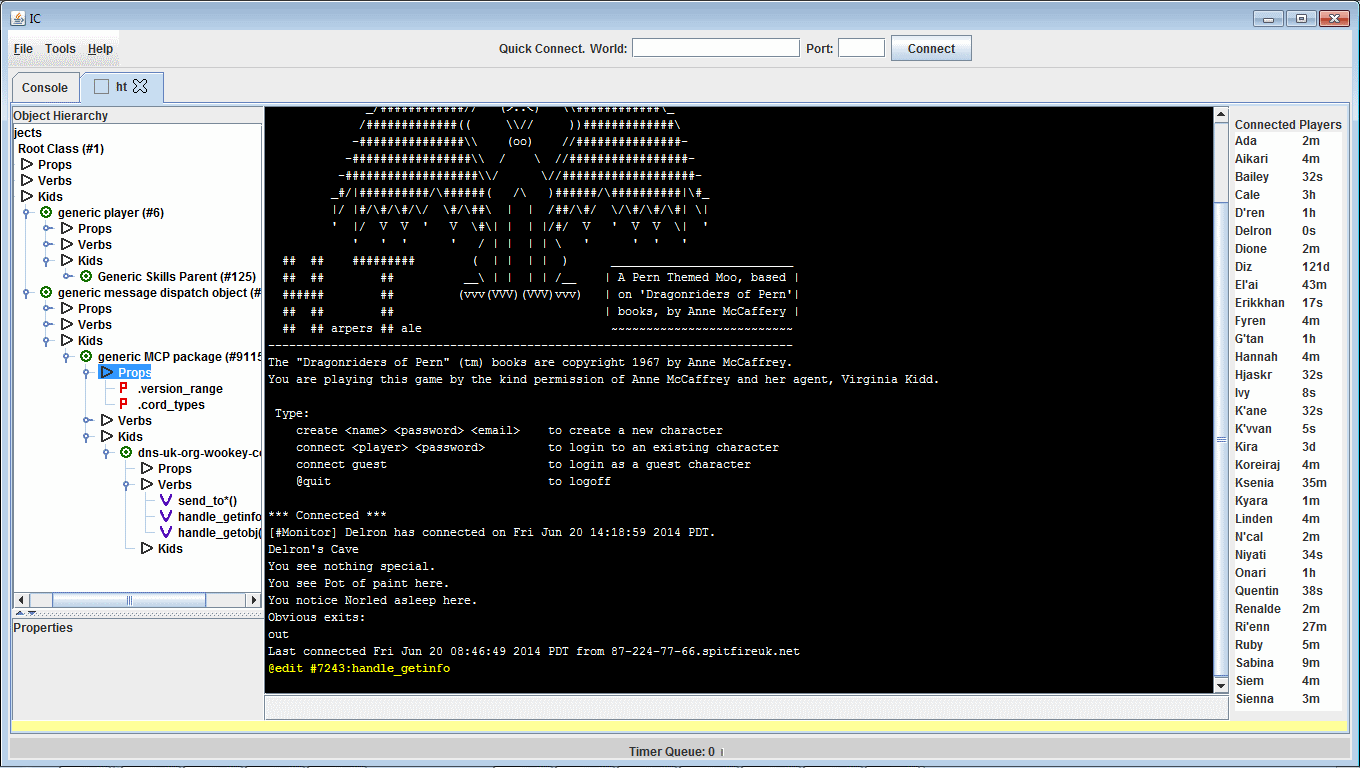Click the .cord_types property icon
The height and width of the screenshot is (768, 1360).
[122, 404]
